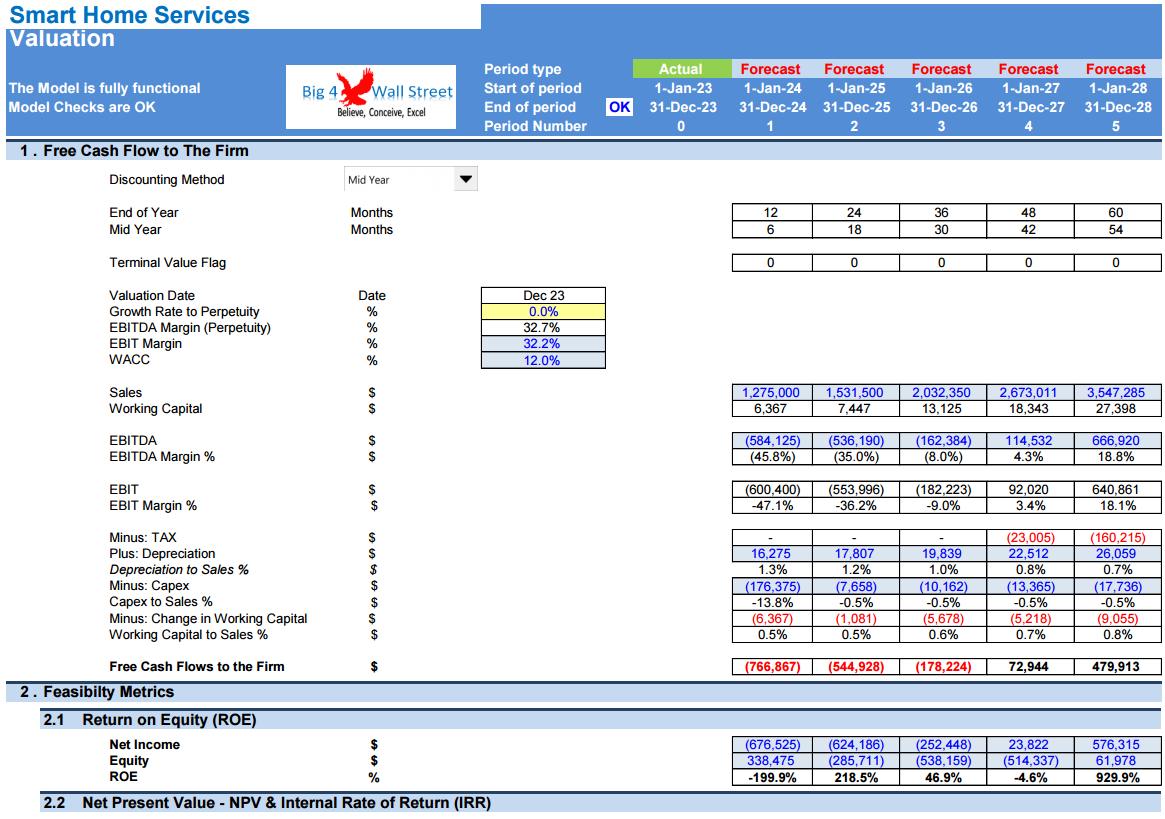Select the EBIT Margin 32.2% cell

(543, 343)
